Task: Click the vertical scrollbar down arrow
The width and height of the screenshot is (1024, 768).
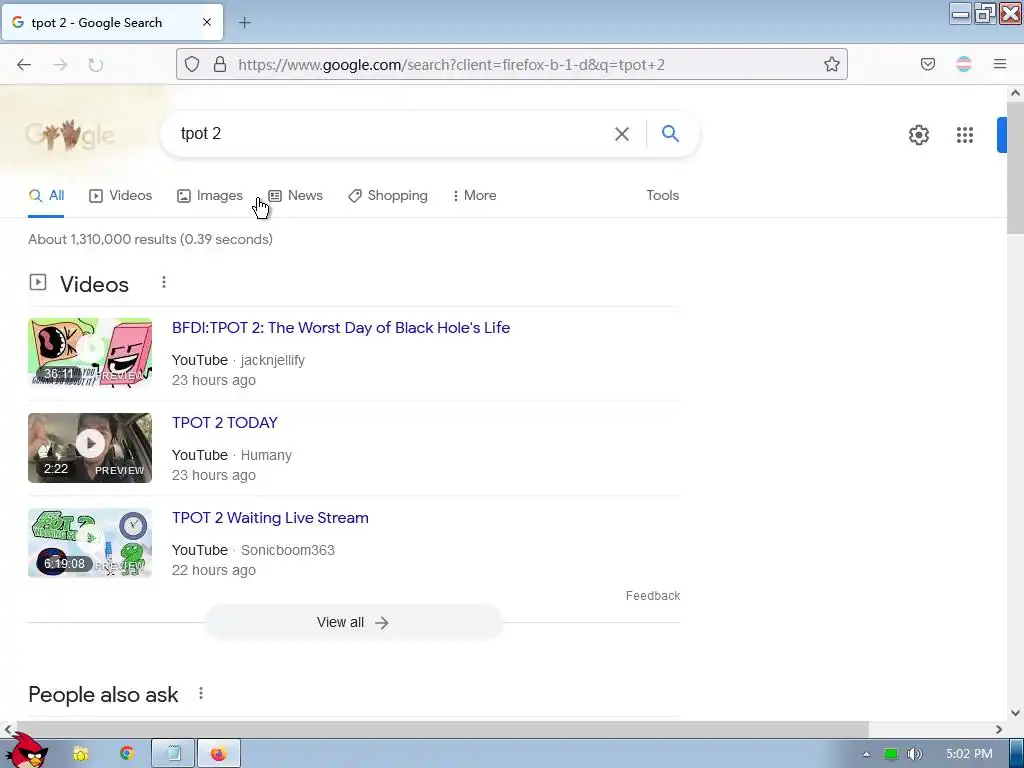Action: pos(1016,713)
